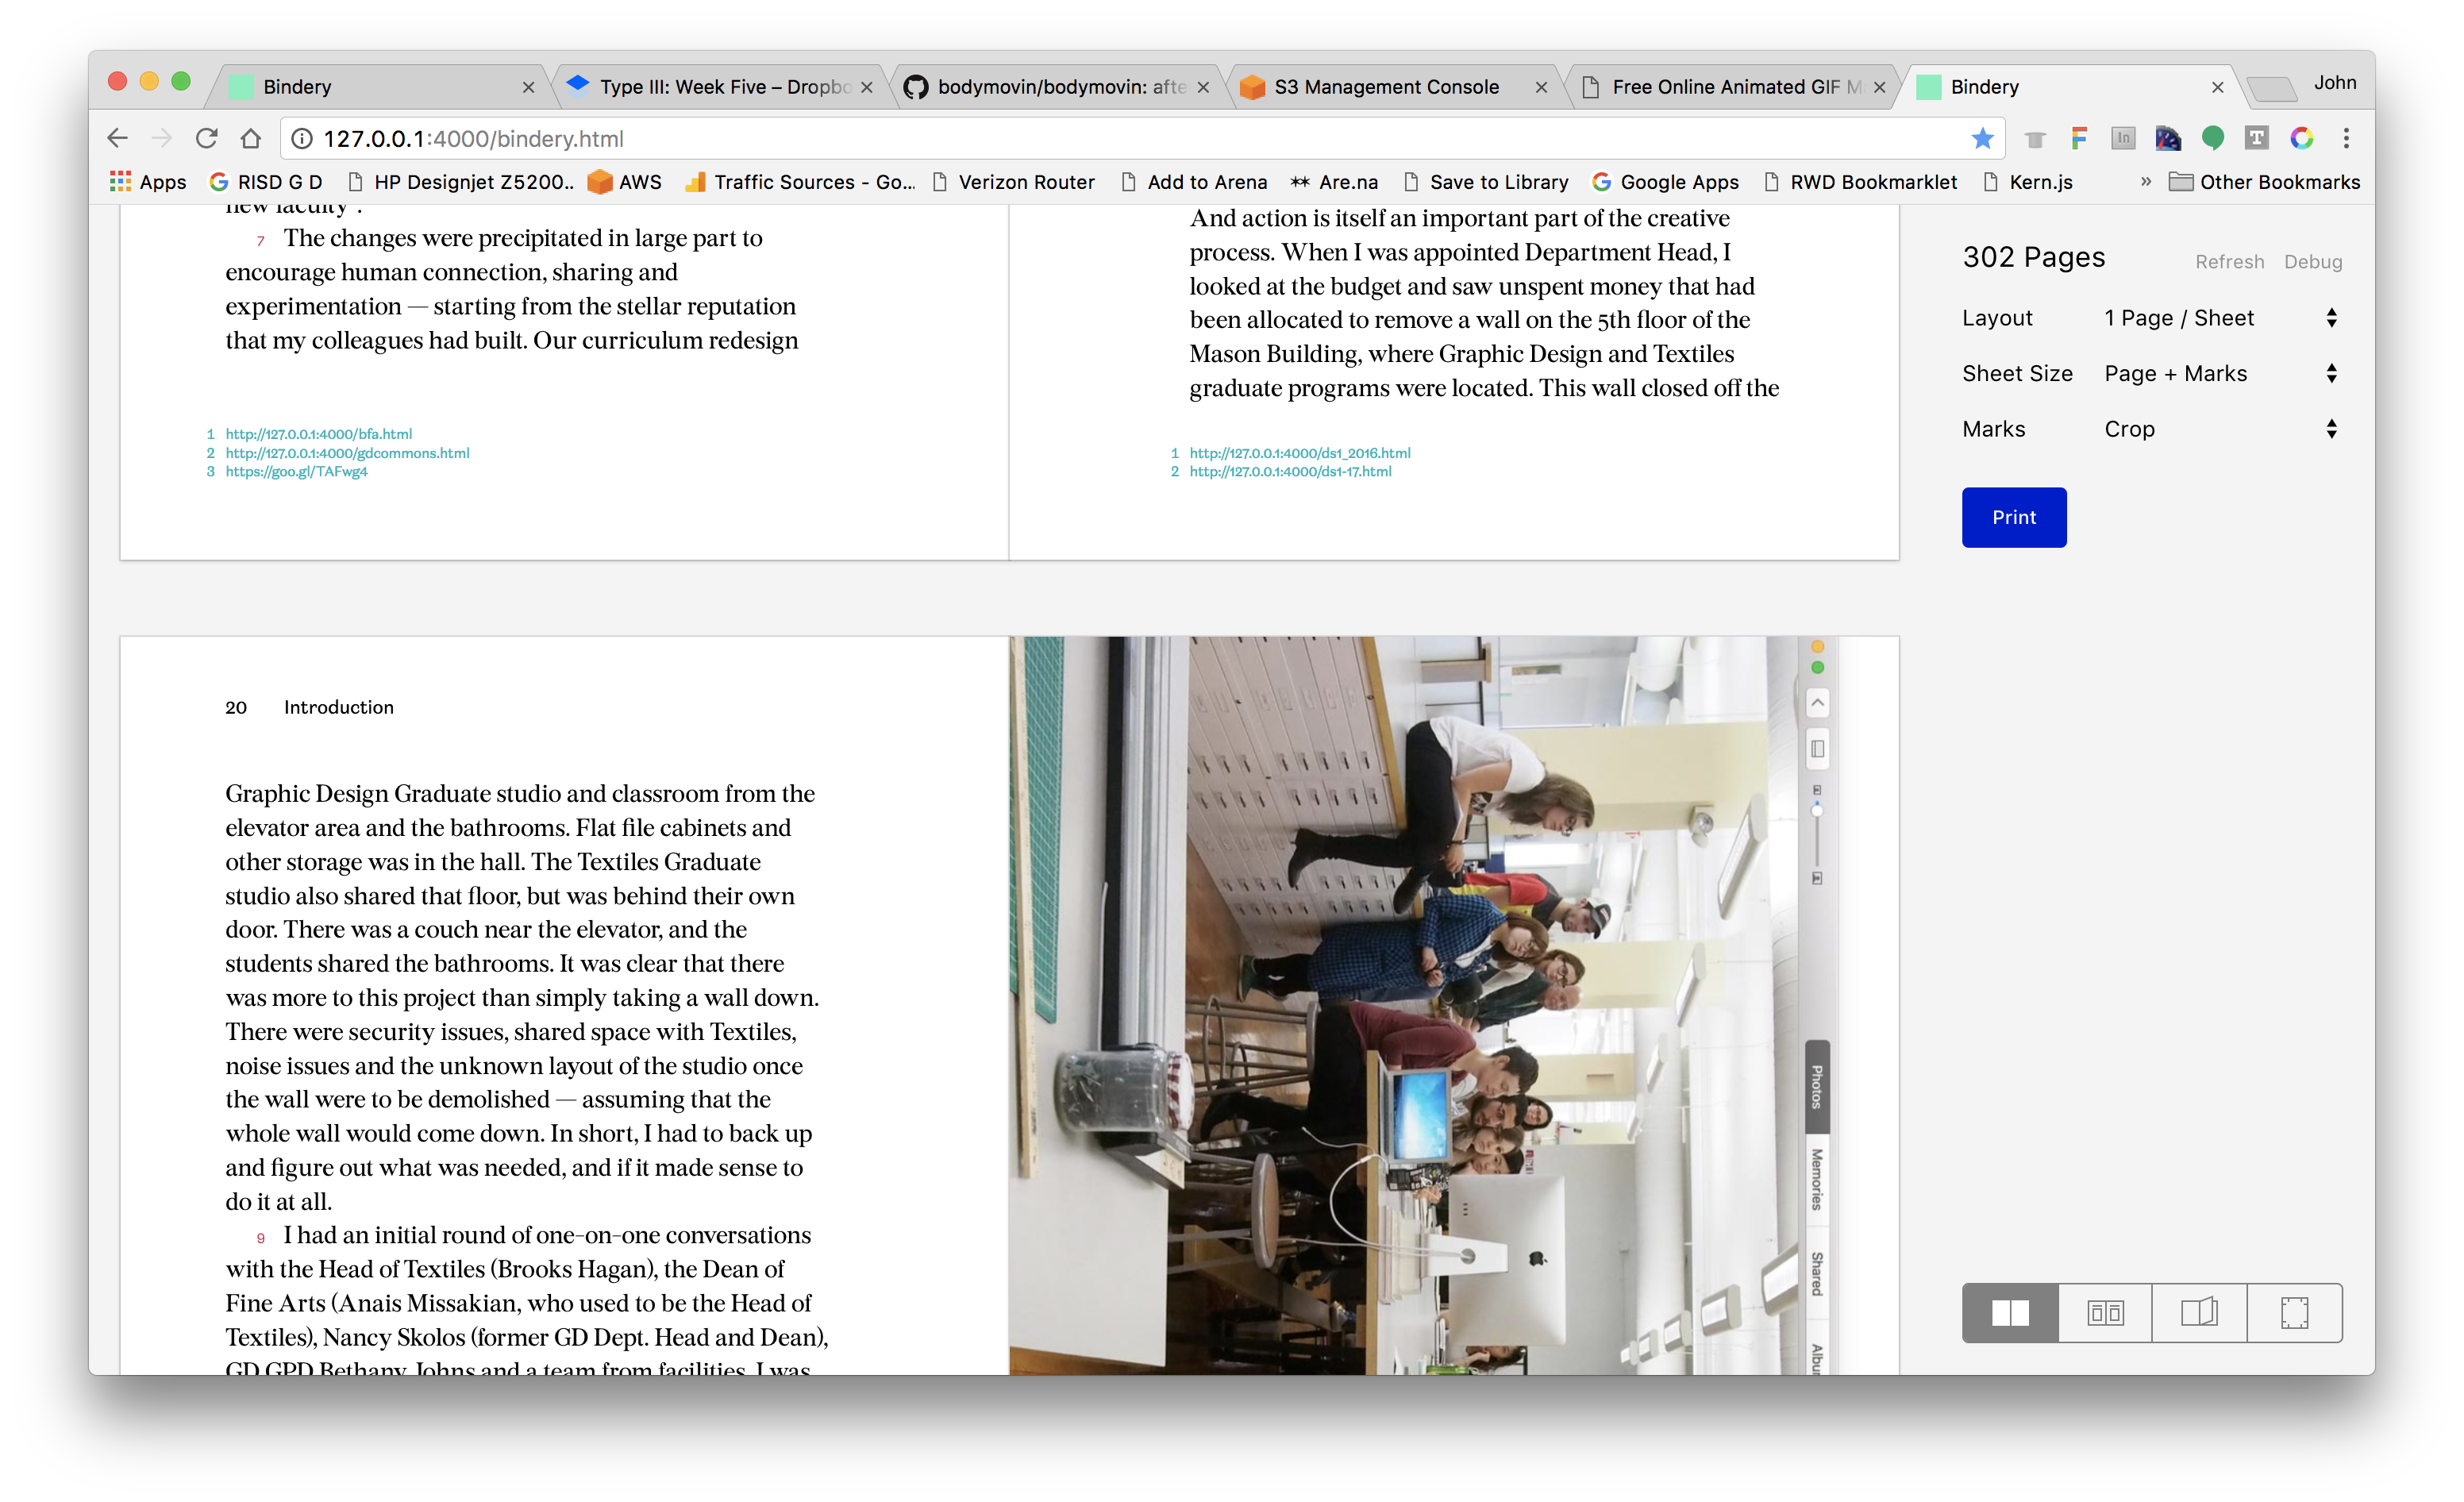
Task: Toggle the bookmark star icon
Action: click(1982, 139)
